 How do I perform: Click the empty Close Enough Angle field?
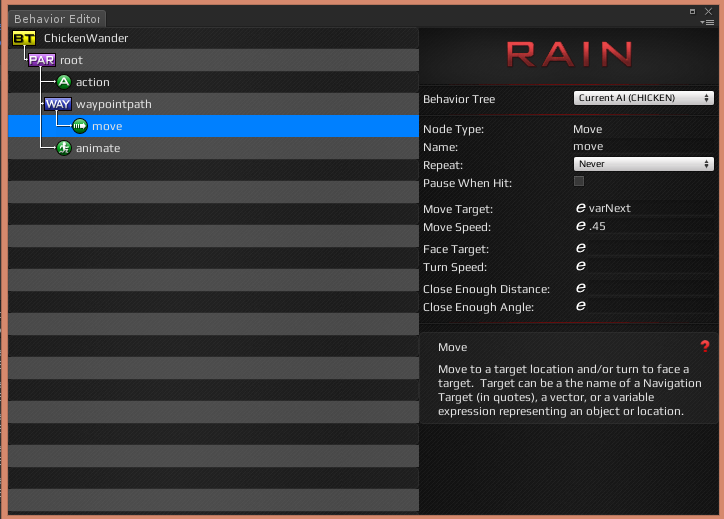pos(651,306)
